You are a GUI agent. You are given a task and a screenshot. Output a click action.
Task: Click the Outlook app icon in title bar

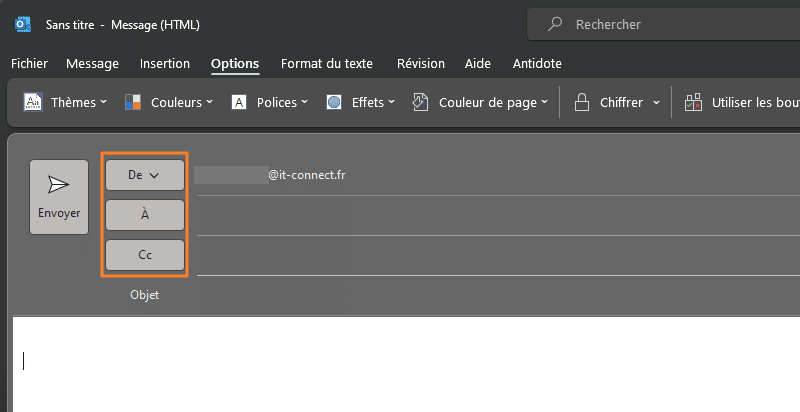click(x=23, y=24)
